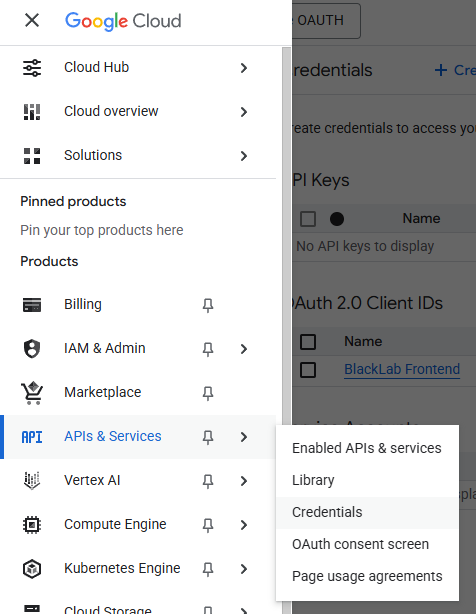Image resolution: width=476 pixels, height=614 pixels.
Task: Expand the Vertex AI submenu arrow
Action: (244, 480)
